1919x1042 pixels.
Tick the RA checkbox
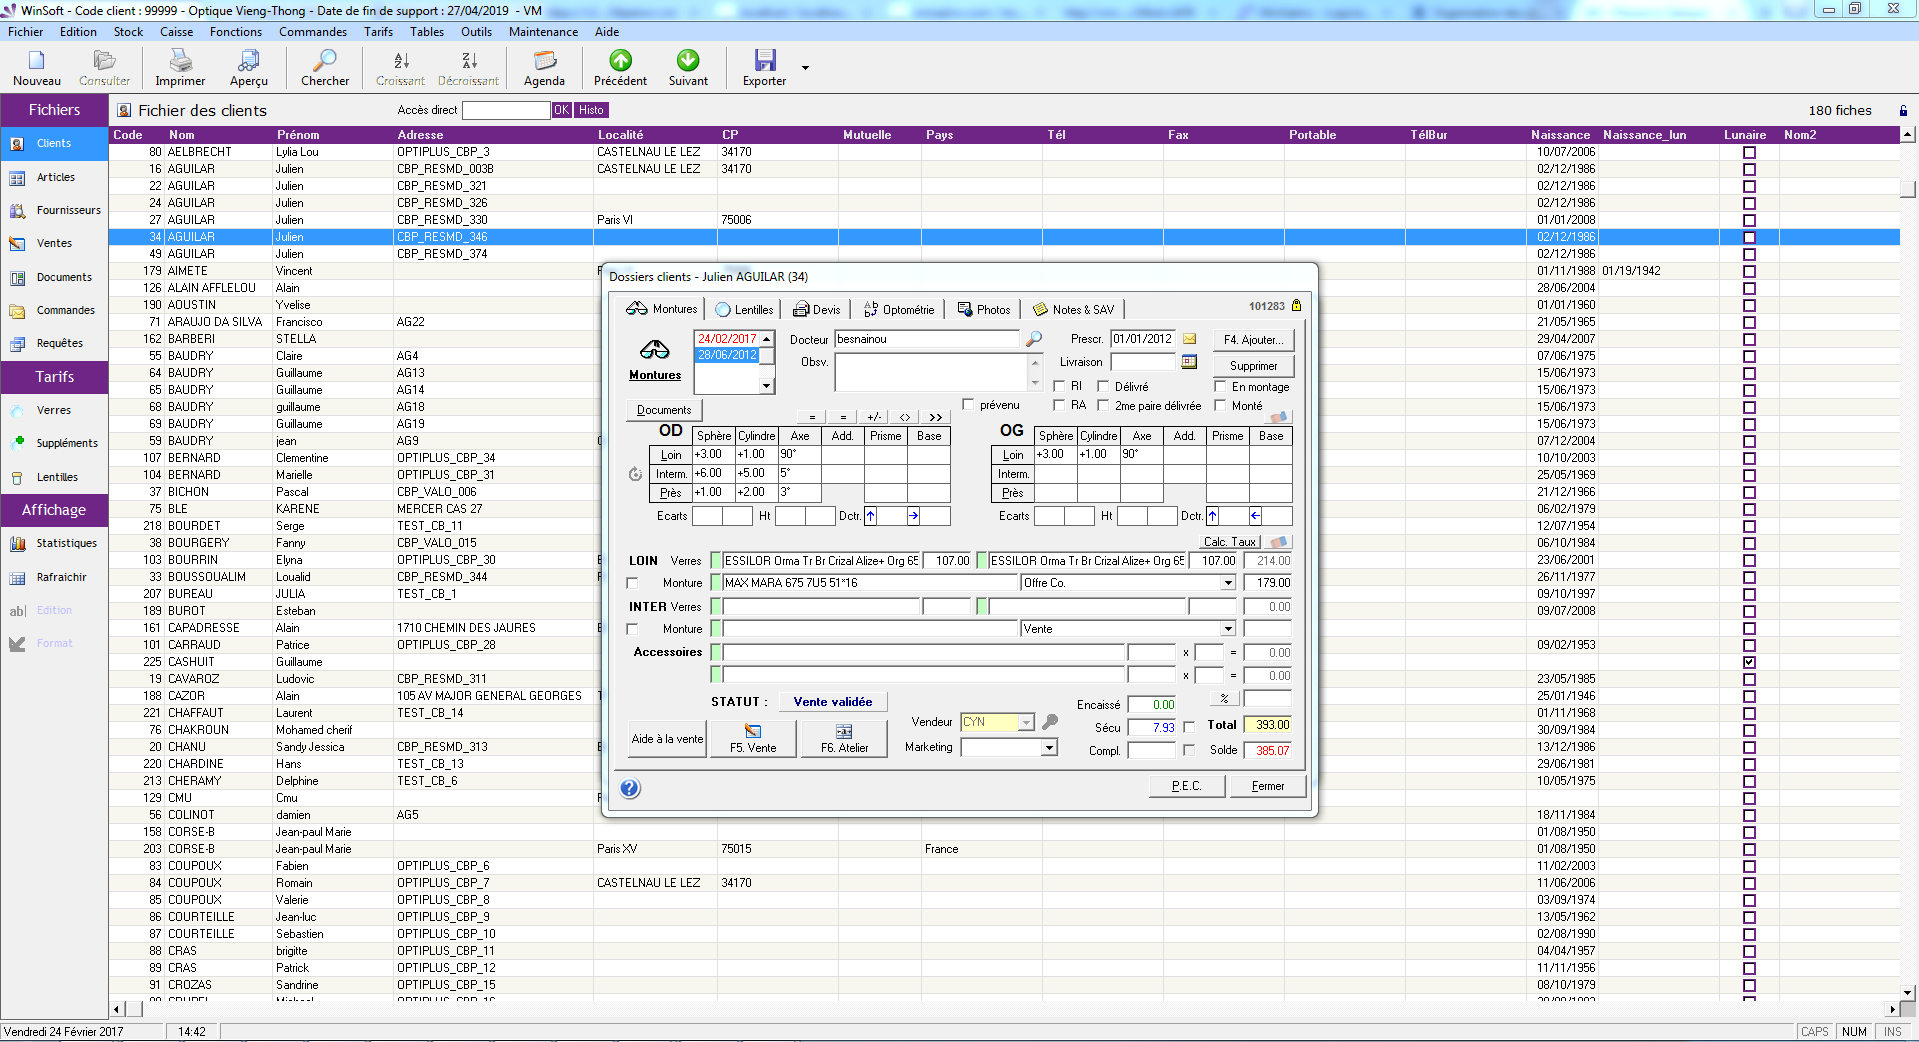pyautogui.click(x=1059, y=405)
